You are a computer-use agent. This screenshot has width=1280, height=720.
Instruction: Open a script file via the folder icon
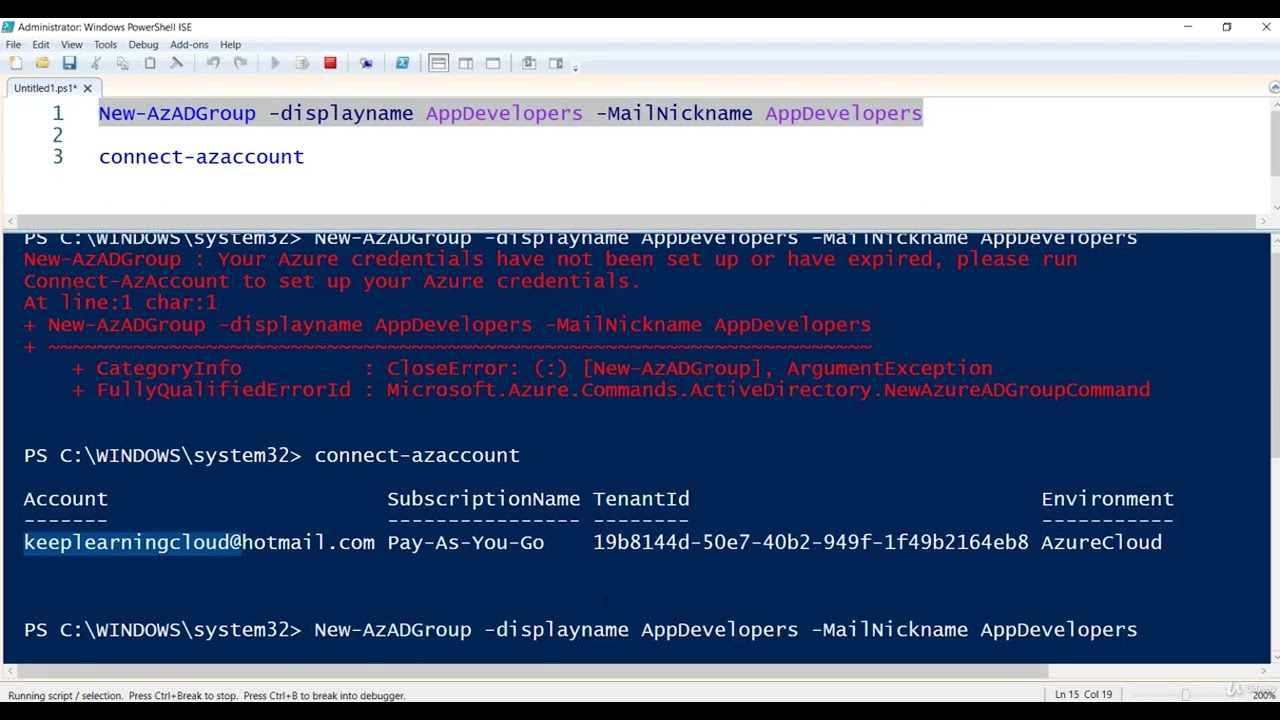pos(42,63)
